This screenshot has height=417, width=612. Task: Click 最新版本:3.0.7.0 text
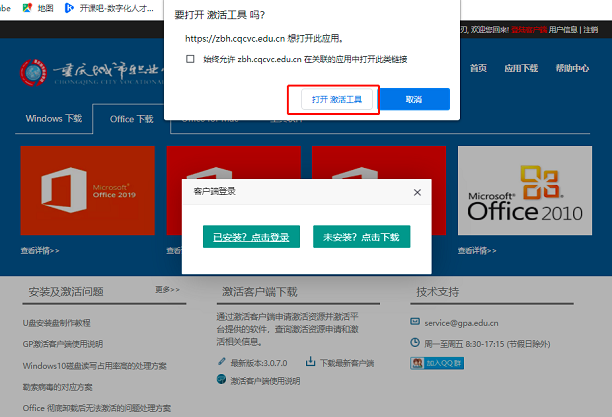(259, 363)
